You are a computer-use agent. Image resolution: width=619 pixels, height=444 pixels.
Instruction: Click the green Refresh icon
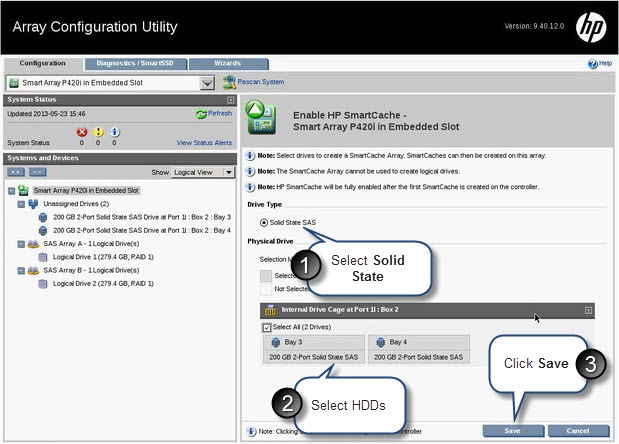[201, 114]
